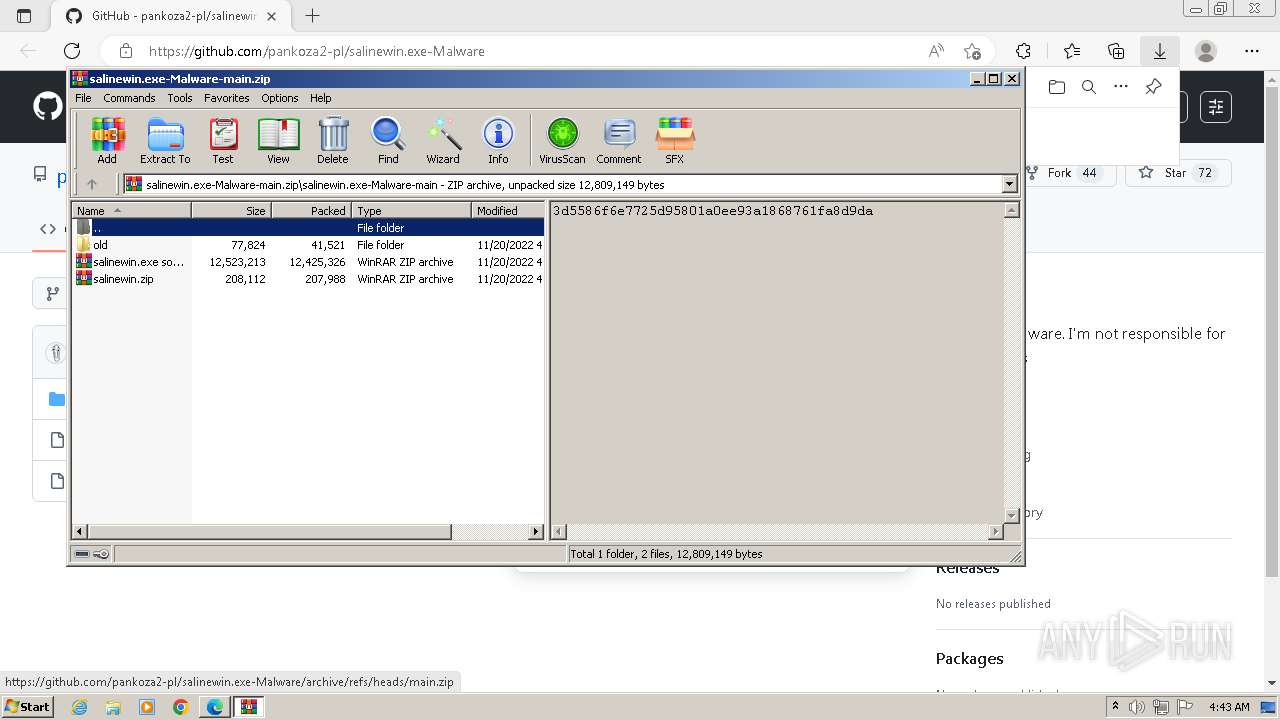Launch the Wizard tool
Viewport: 1280px width, 720px height.
443,140
